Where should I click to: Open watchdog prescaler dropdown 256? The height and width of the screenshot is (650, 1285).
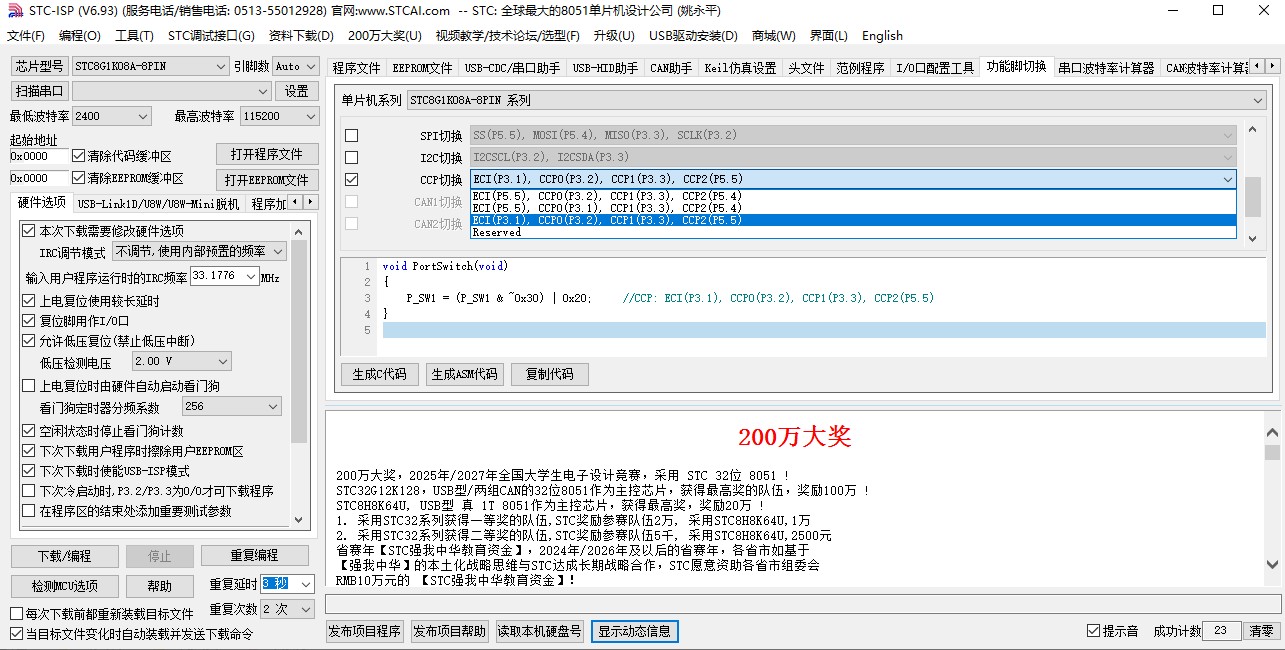(232, 406)
